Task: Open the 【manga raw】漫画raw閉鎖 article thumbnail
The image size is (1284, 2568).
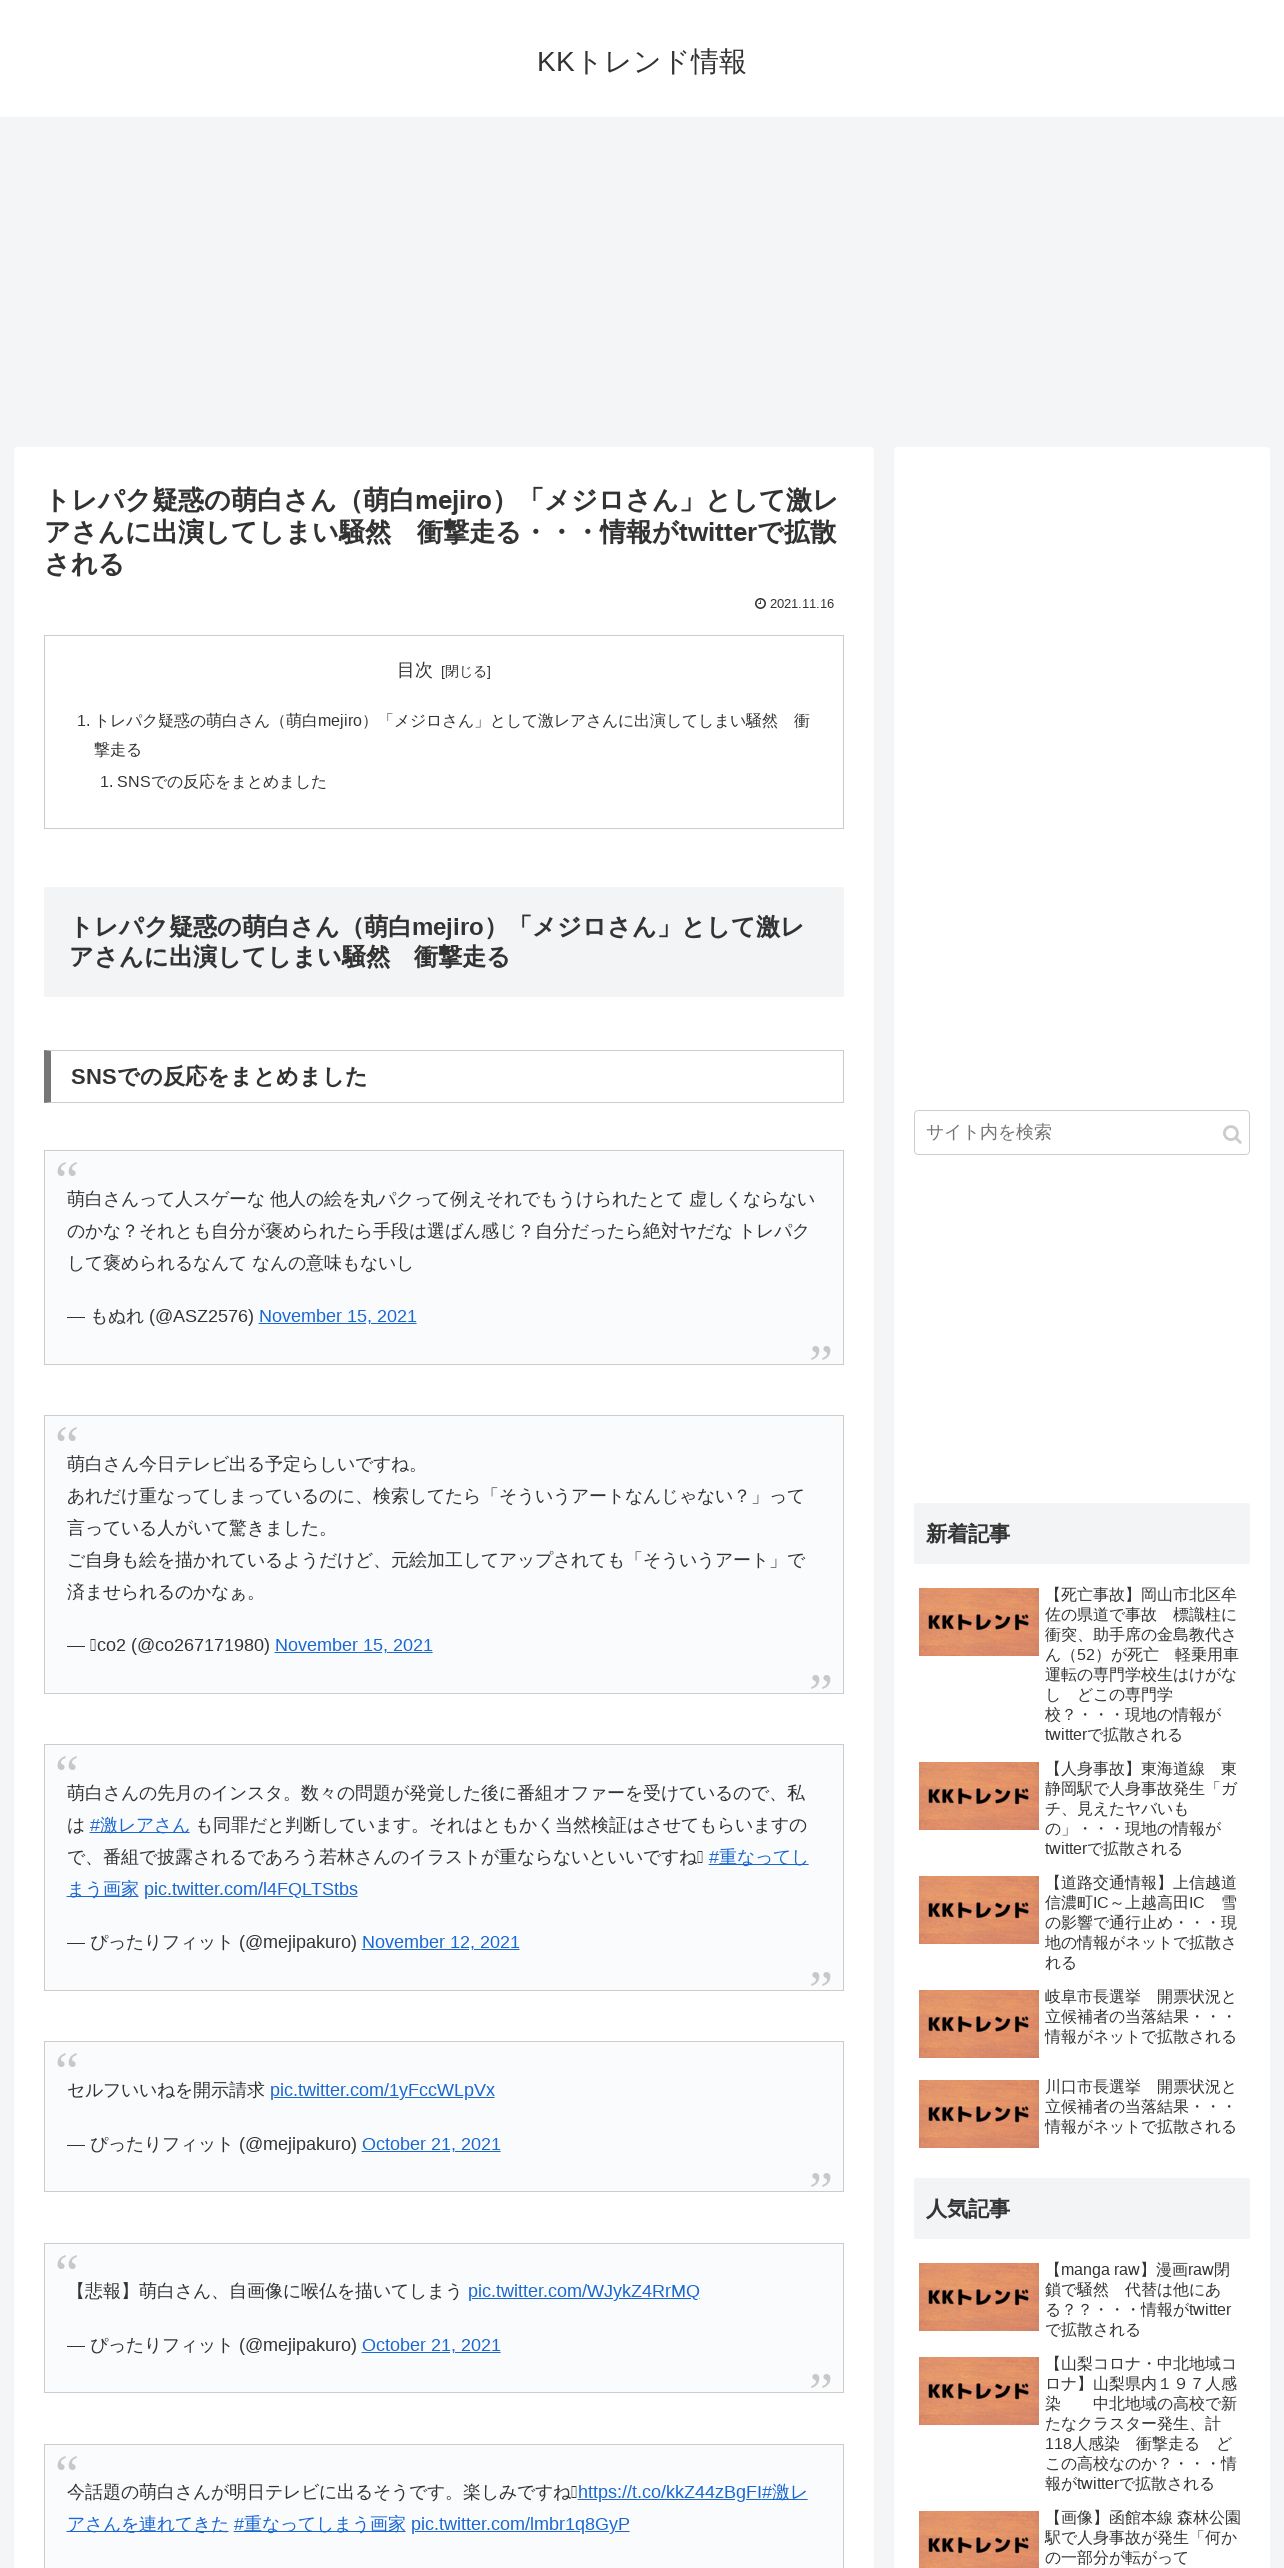Action: 979,2297
